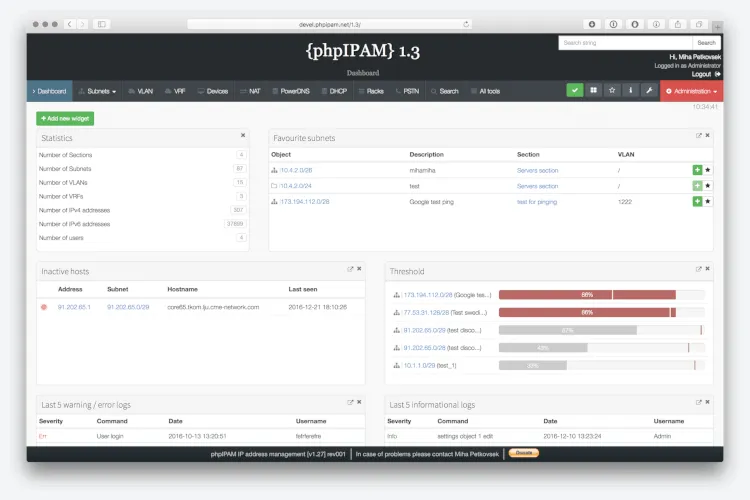Focus the Search string input field
This screenshot has height=500, width=750.
pos(625,43)
